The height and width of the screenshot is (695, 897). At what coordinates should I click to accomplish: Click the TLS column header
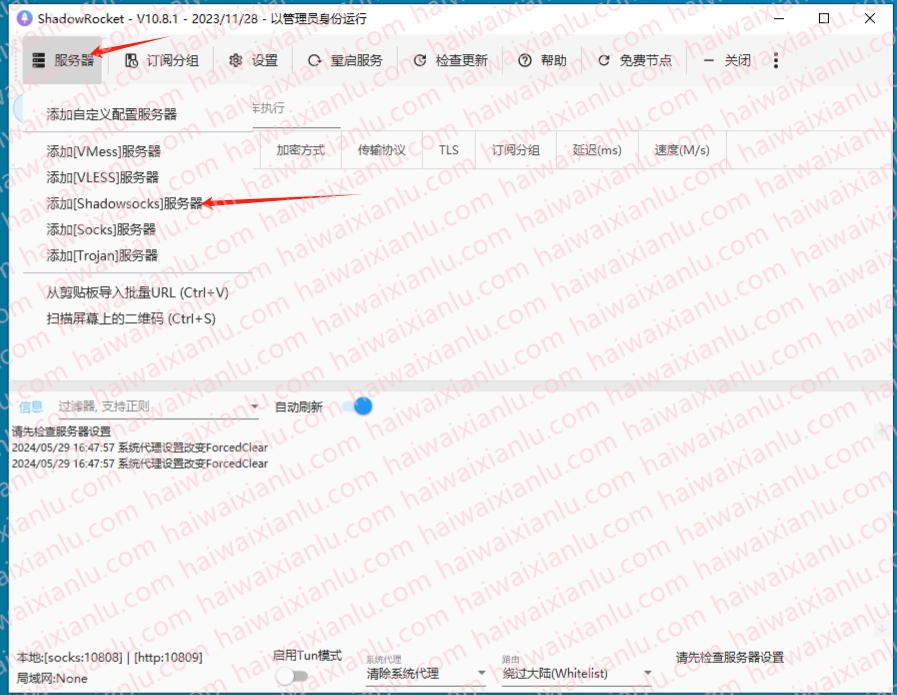pyautogui.click(x=448, y=150)
